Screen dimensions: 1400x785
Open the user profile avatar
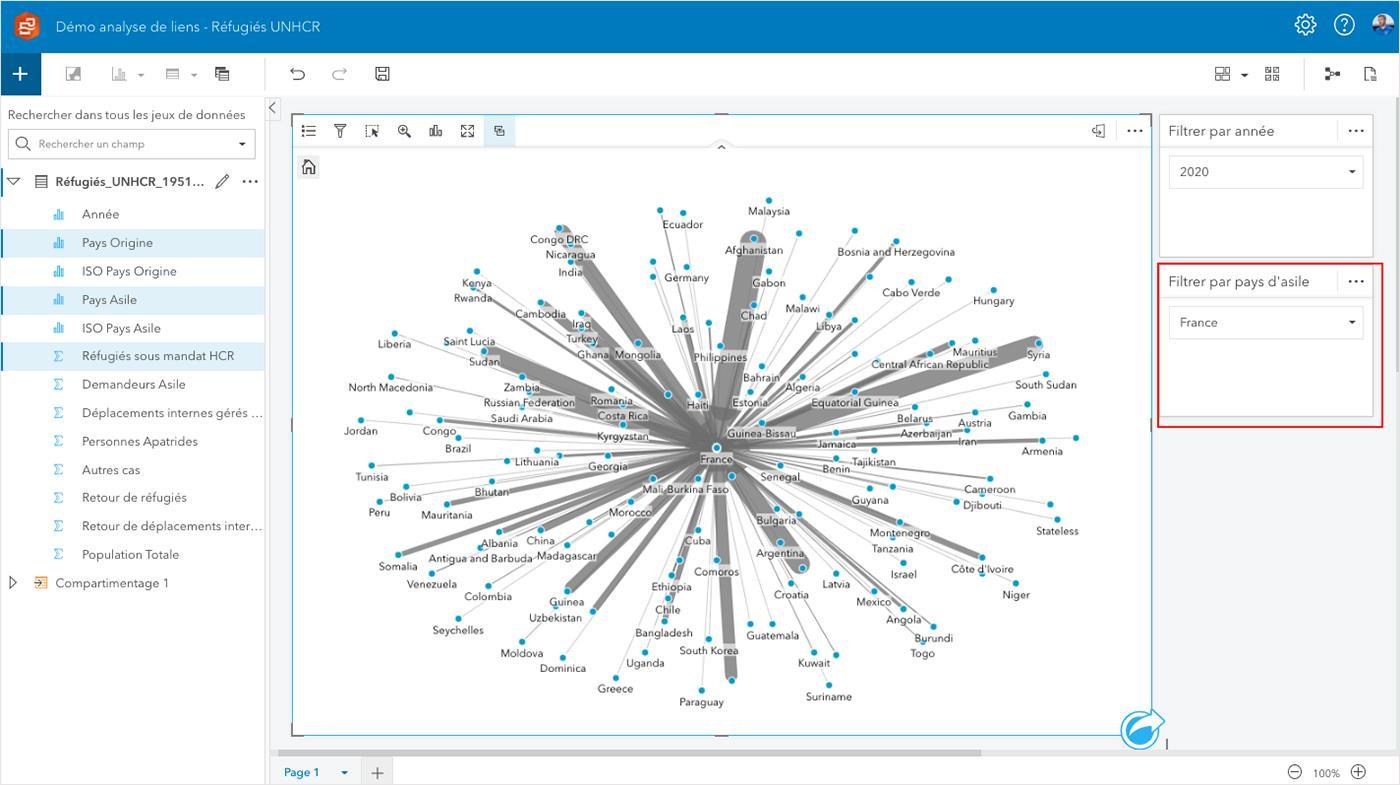point(1382,25)
